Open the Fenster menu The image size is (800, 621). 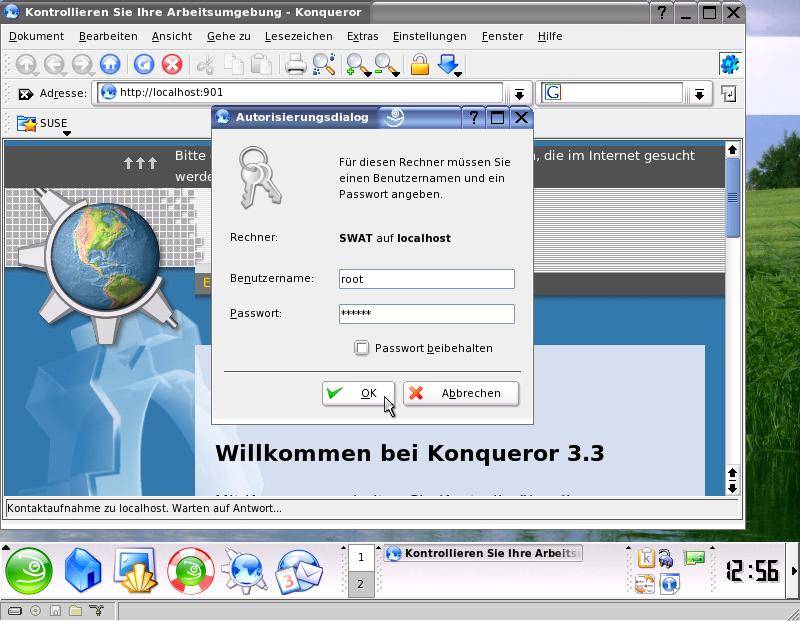point(502,36)
